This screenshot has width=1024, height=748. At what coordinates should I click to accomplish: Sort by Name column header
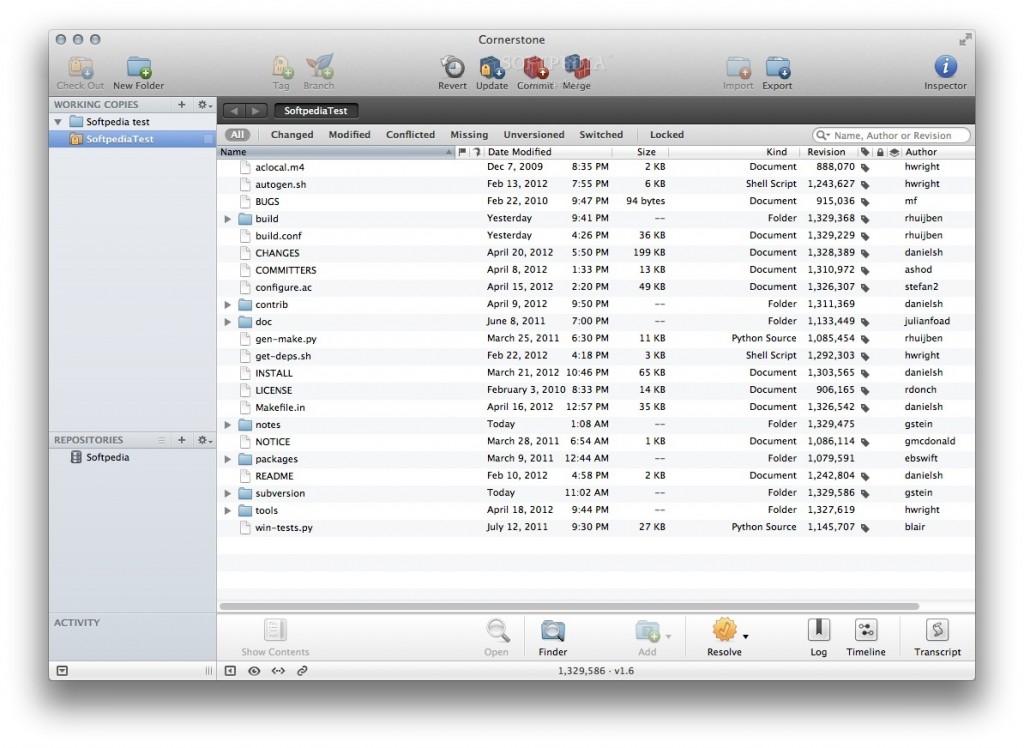336,152
